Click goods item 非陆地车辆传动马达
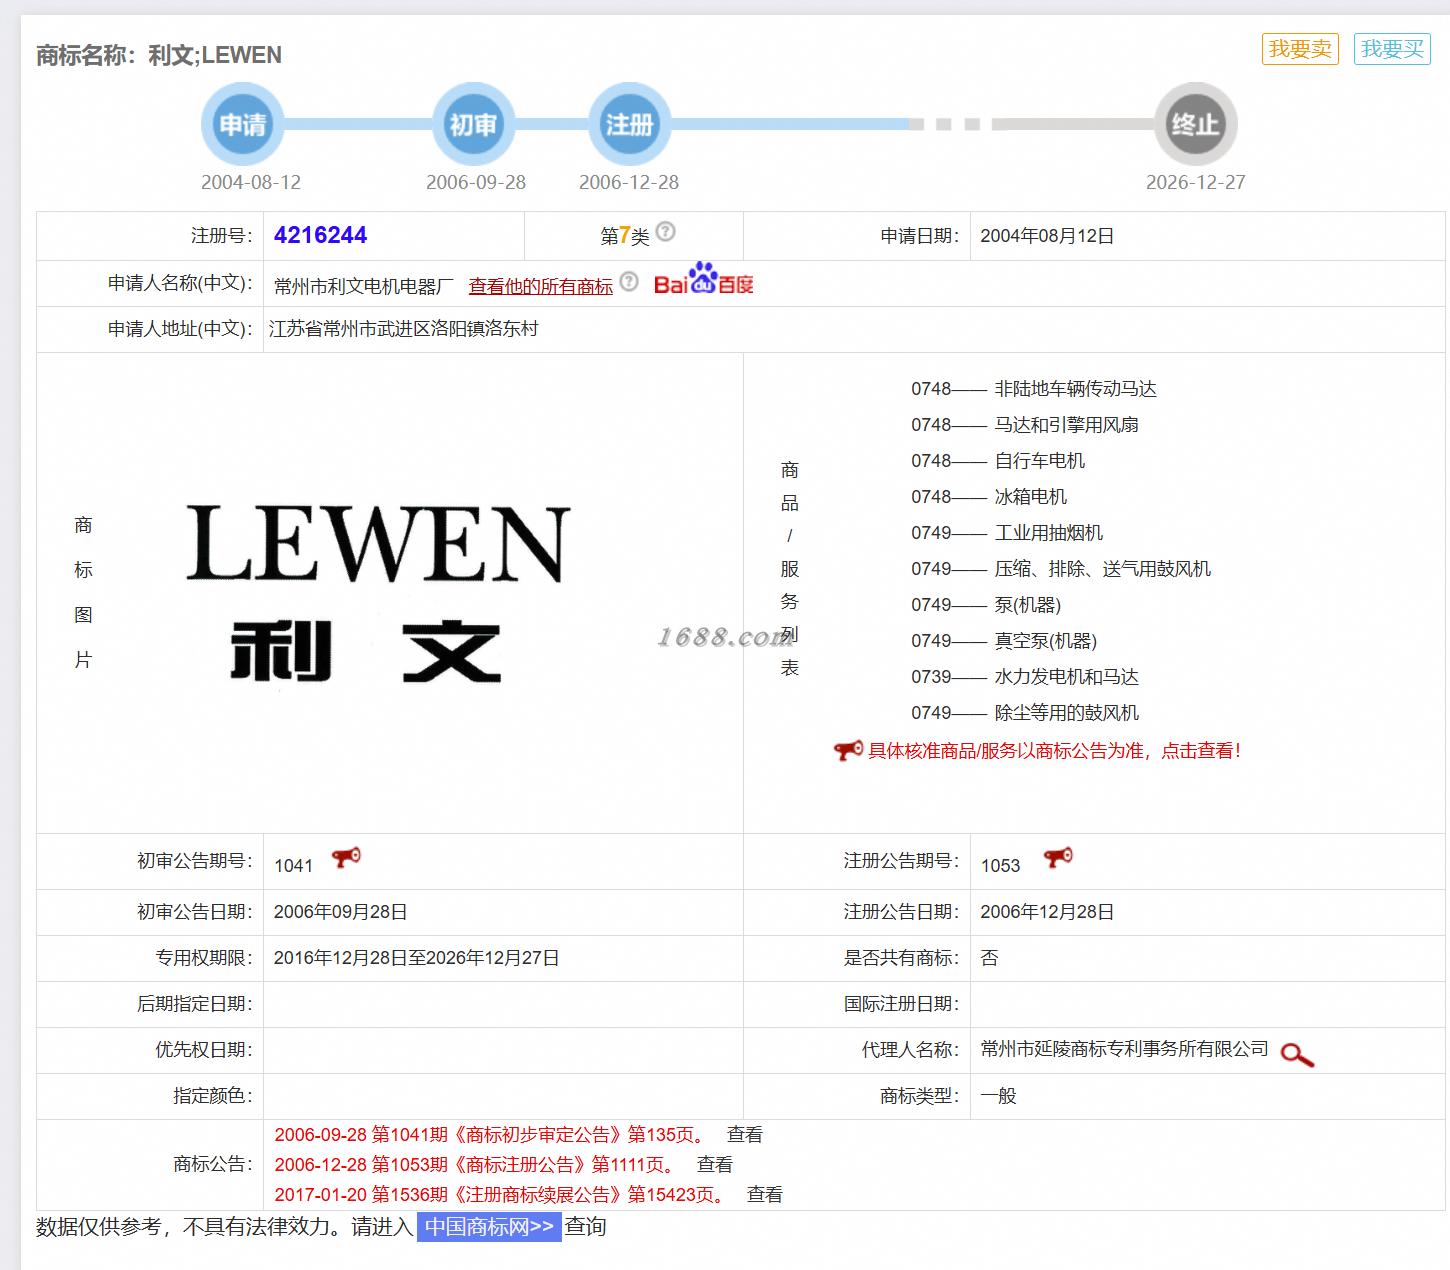The height and width of the screenshot is (1270, 1450). (x=1076, y=389)
